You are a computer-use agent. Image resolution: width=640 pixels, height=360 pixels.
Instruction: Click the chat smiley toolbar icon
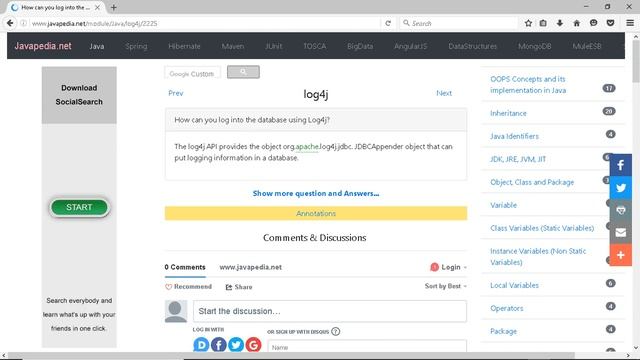[x=593, y=23]
